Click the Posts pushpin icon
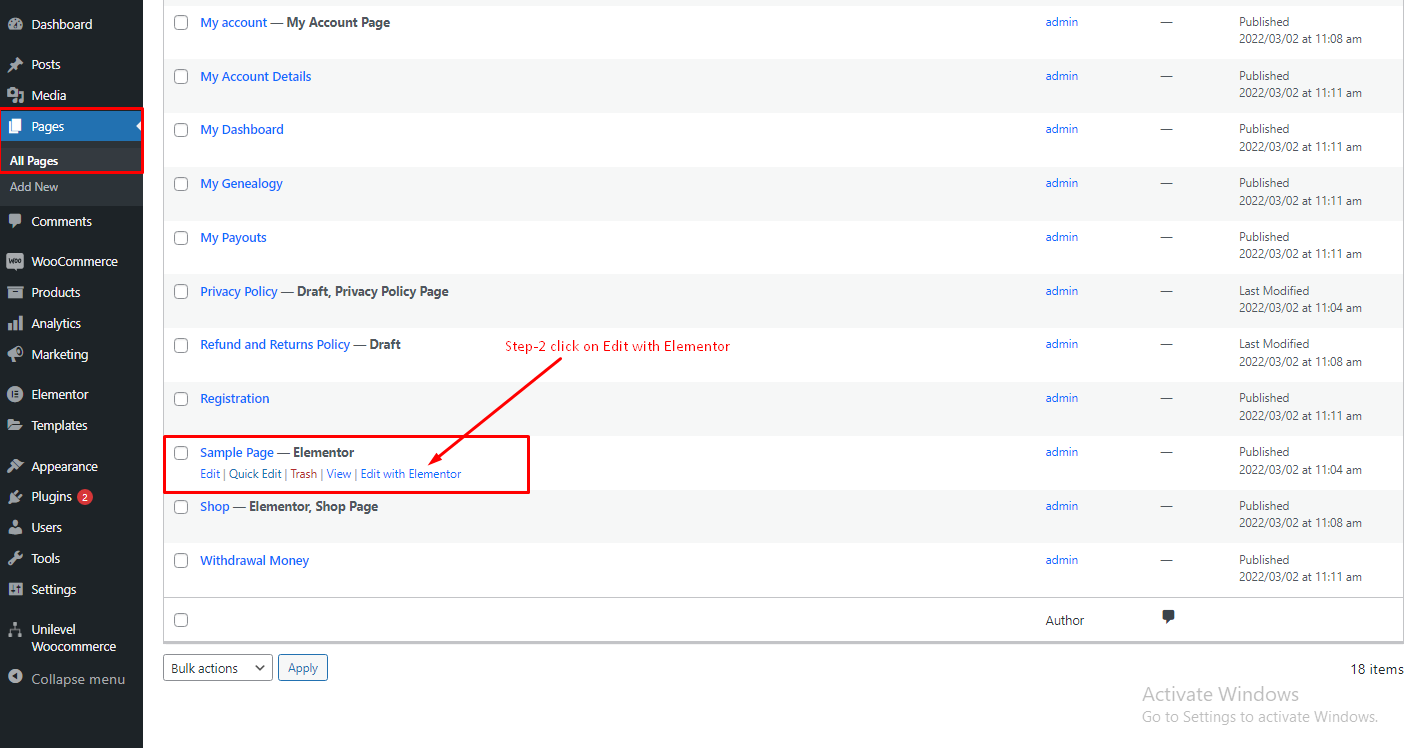1420x748 pixels. pyautogui.click(x=15, y=65)
